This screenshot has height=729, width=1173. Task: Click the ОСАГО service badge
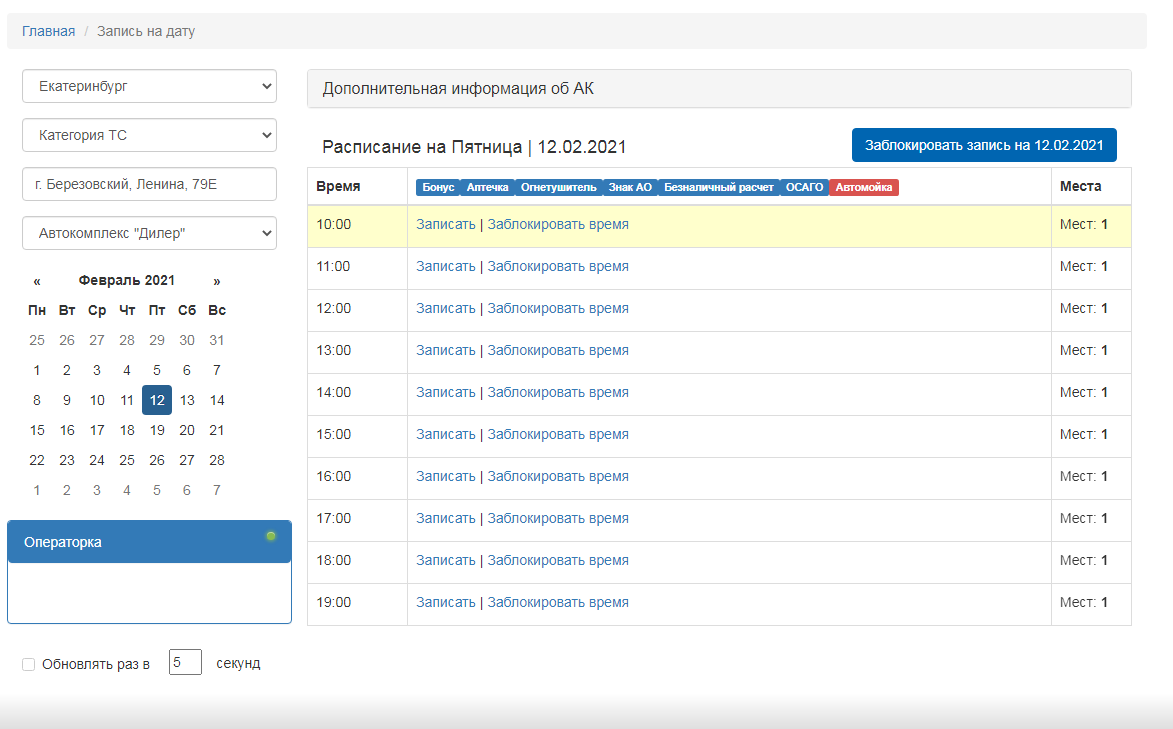click(x=804, y=187)
